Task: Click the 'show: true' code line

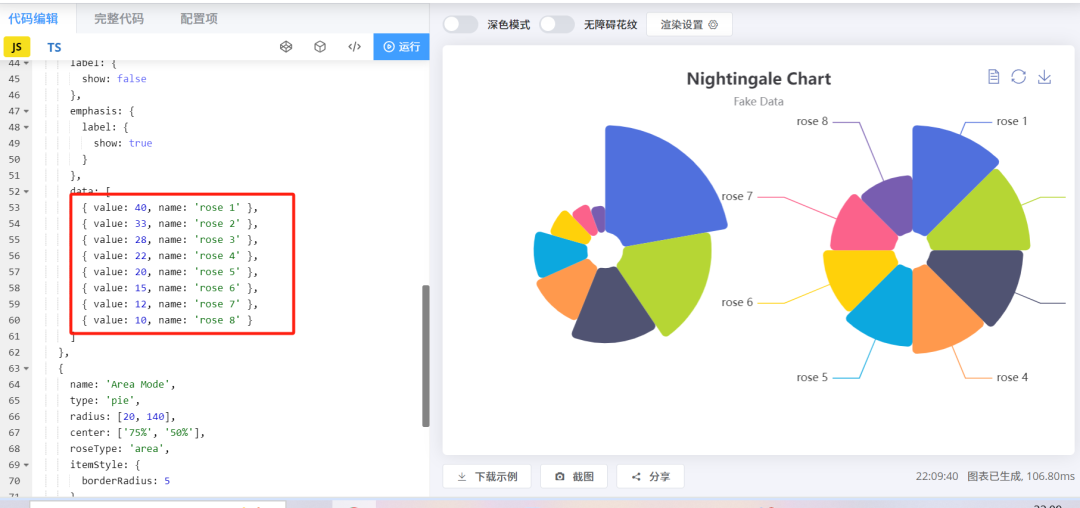Action: (x=123, y=143)
